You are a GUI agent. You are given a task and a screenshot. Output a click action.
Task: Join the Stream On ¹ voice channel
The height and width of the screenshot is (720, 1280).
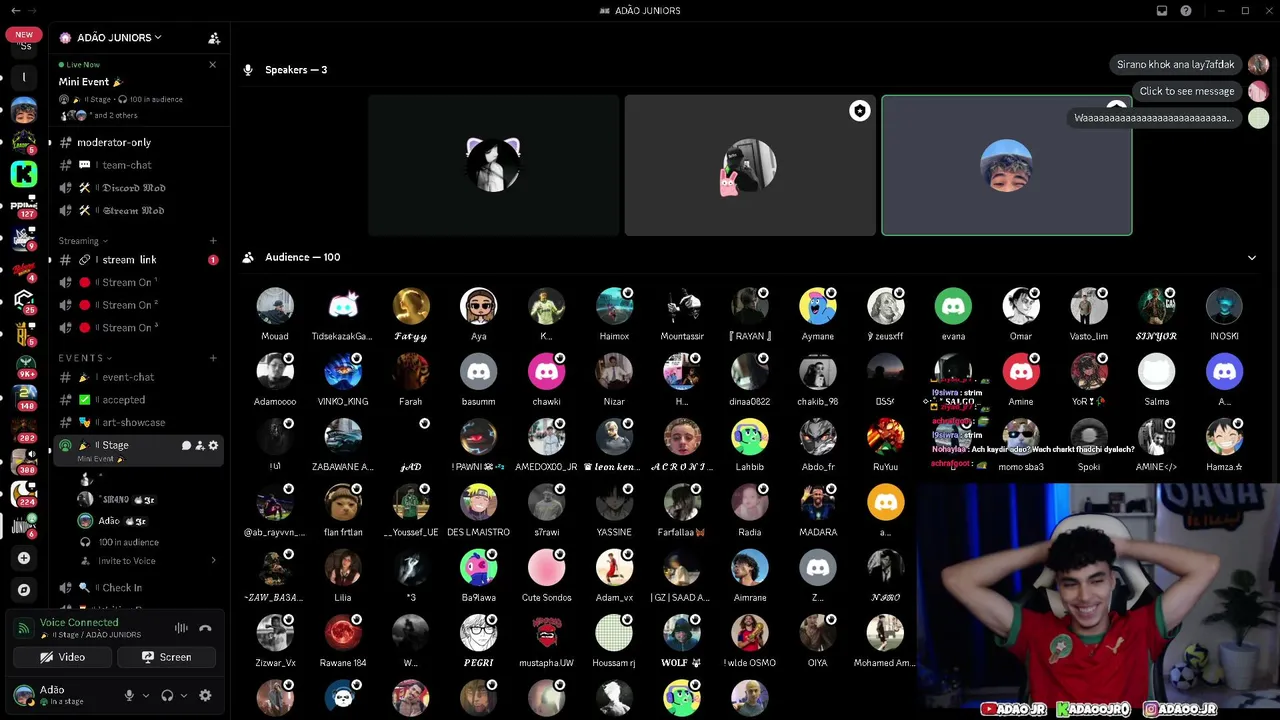(x=137, y=283)
